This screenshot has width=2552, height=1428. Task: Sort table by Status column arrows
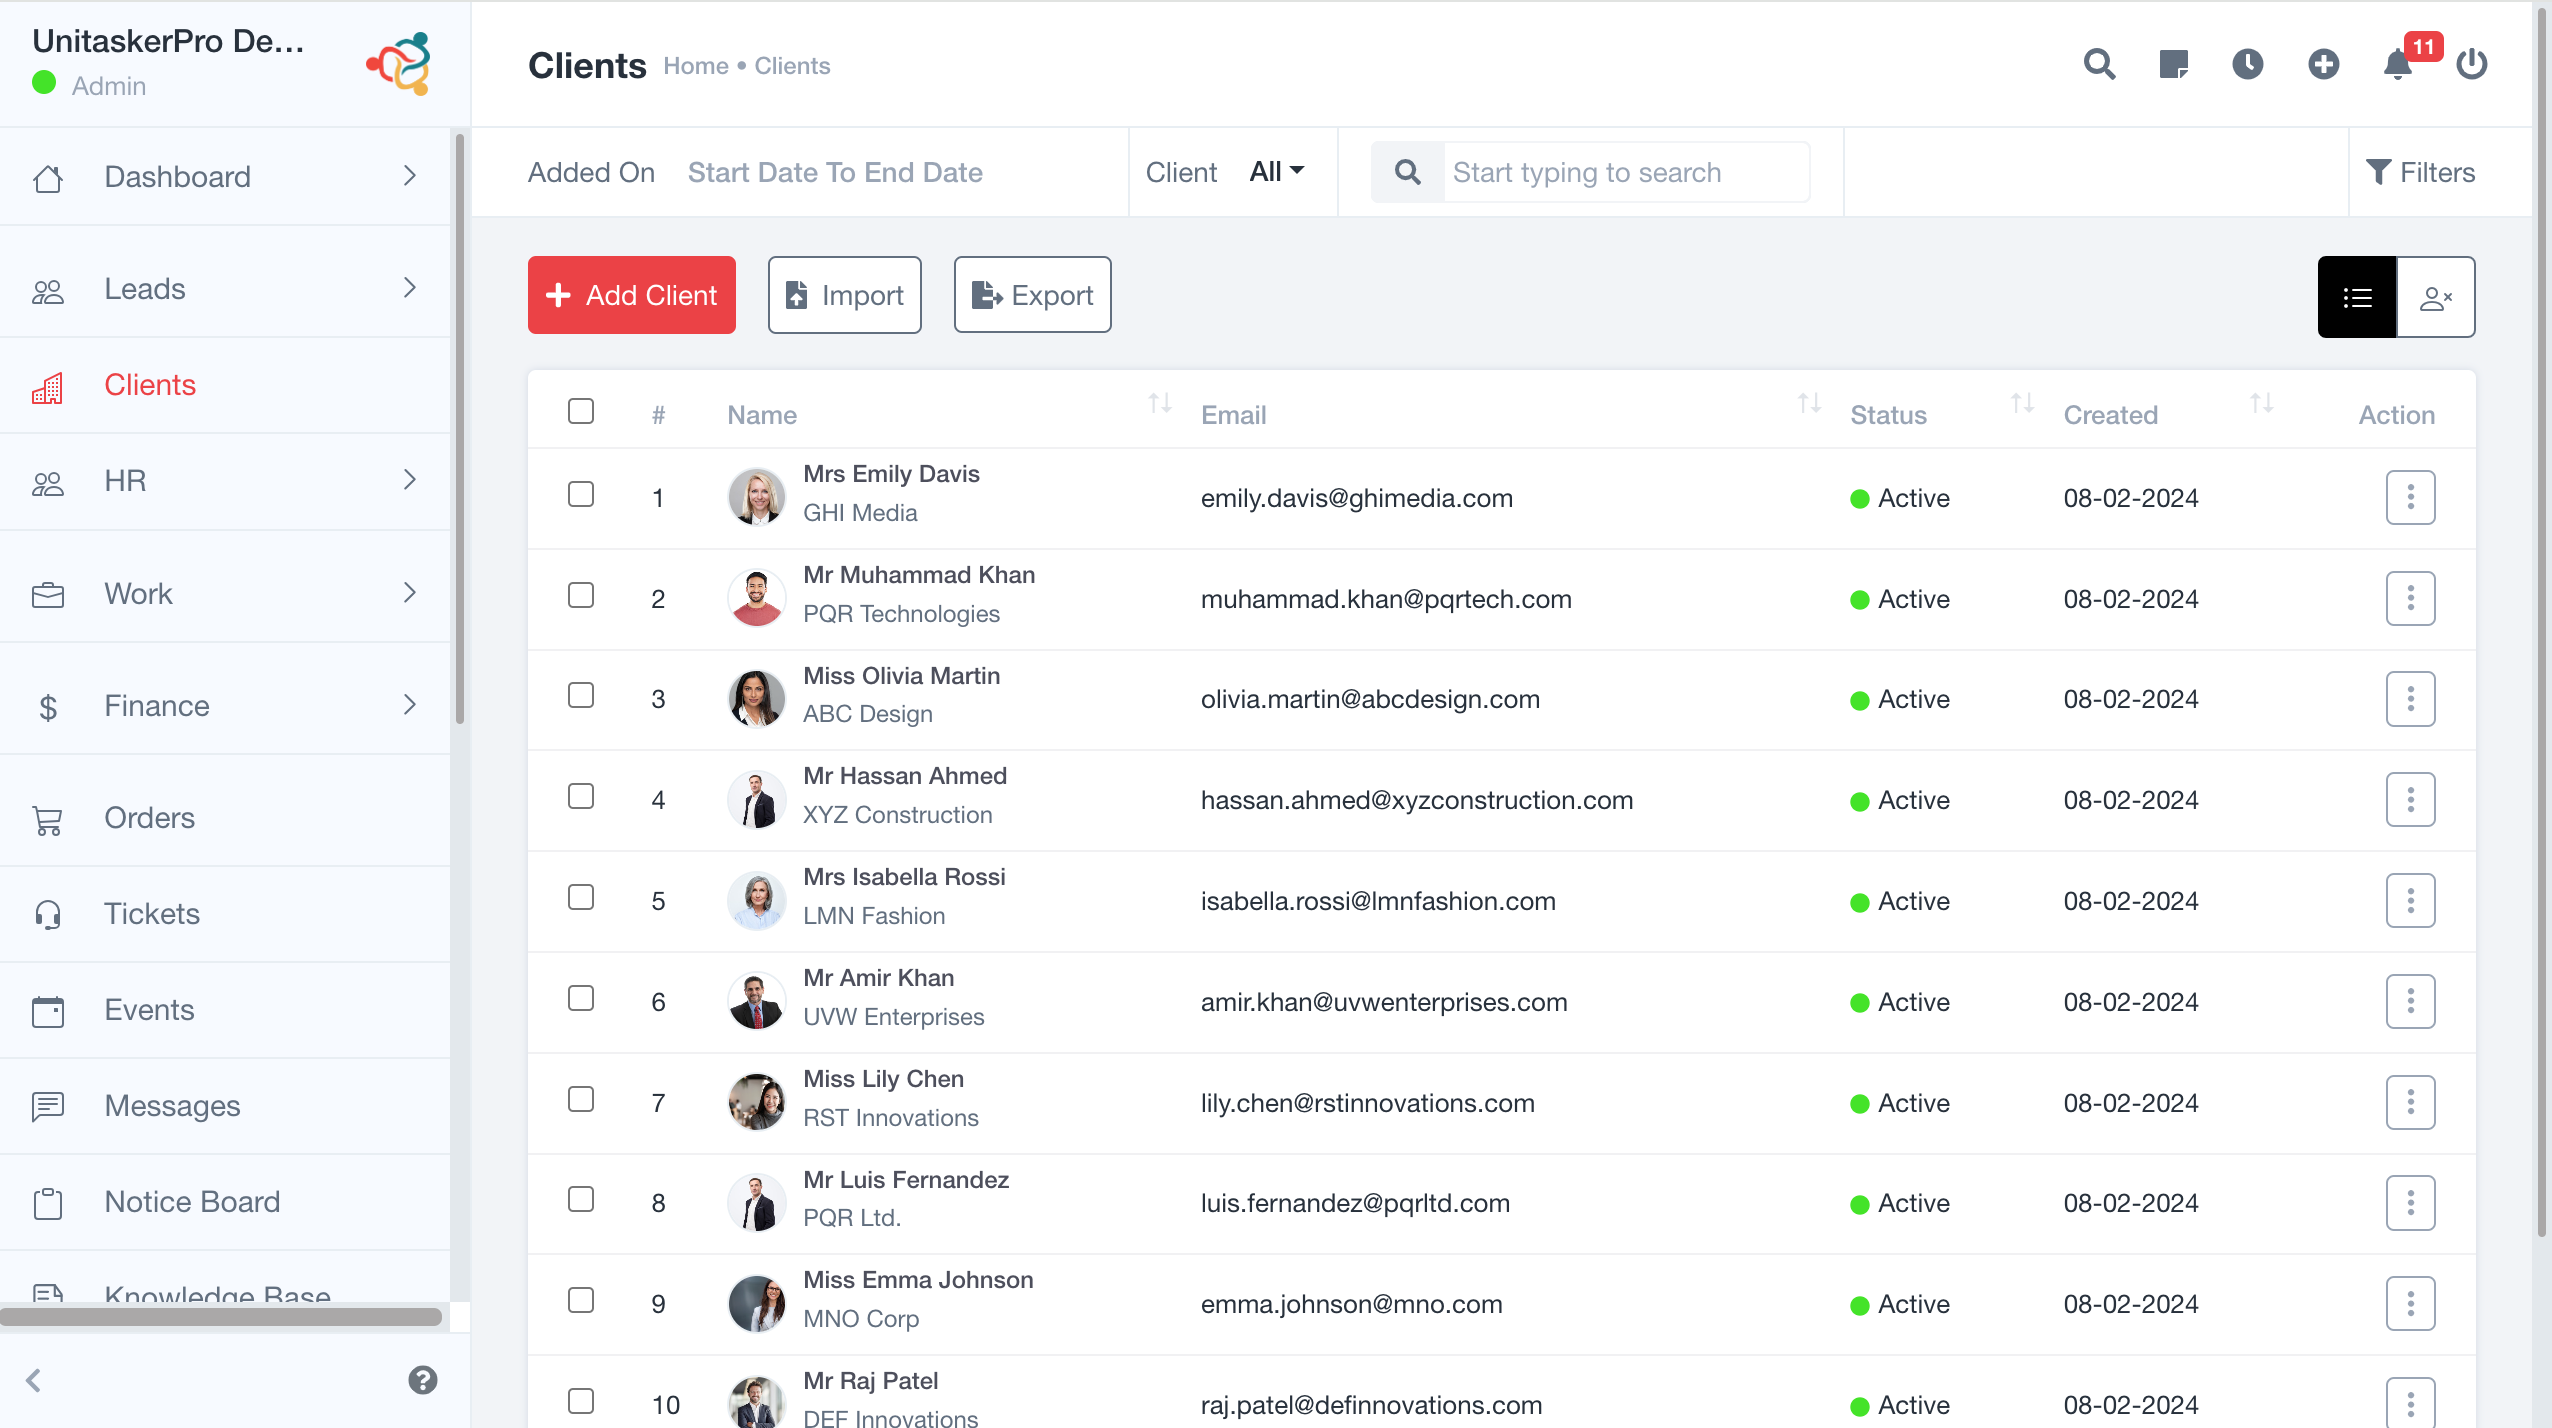(2022, 403)
